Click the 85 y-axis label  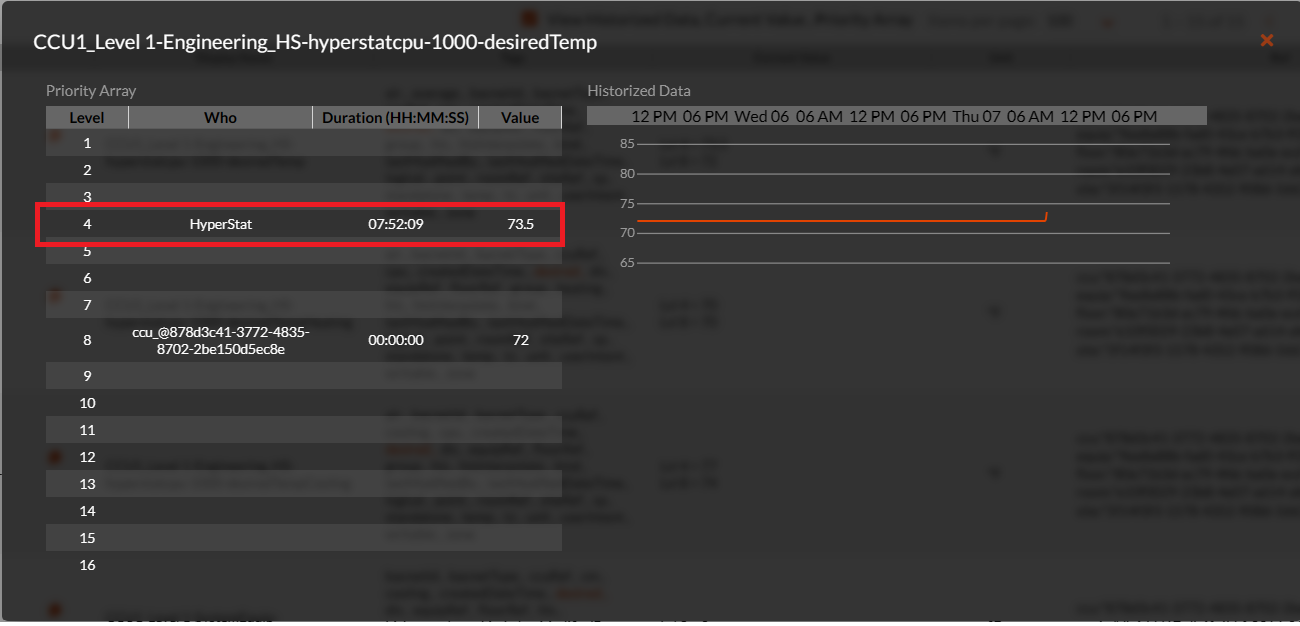627,144
